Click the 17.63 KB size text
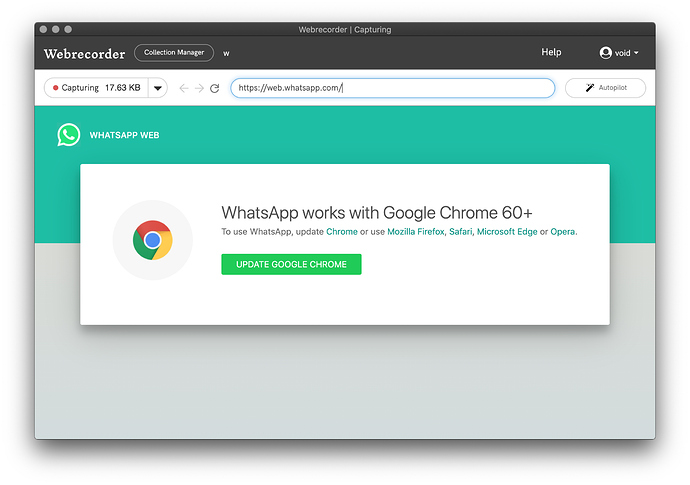690x485 pixels. (x=122, y=88)
